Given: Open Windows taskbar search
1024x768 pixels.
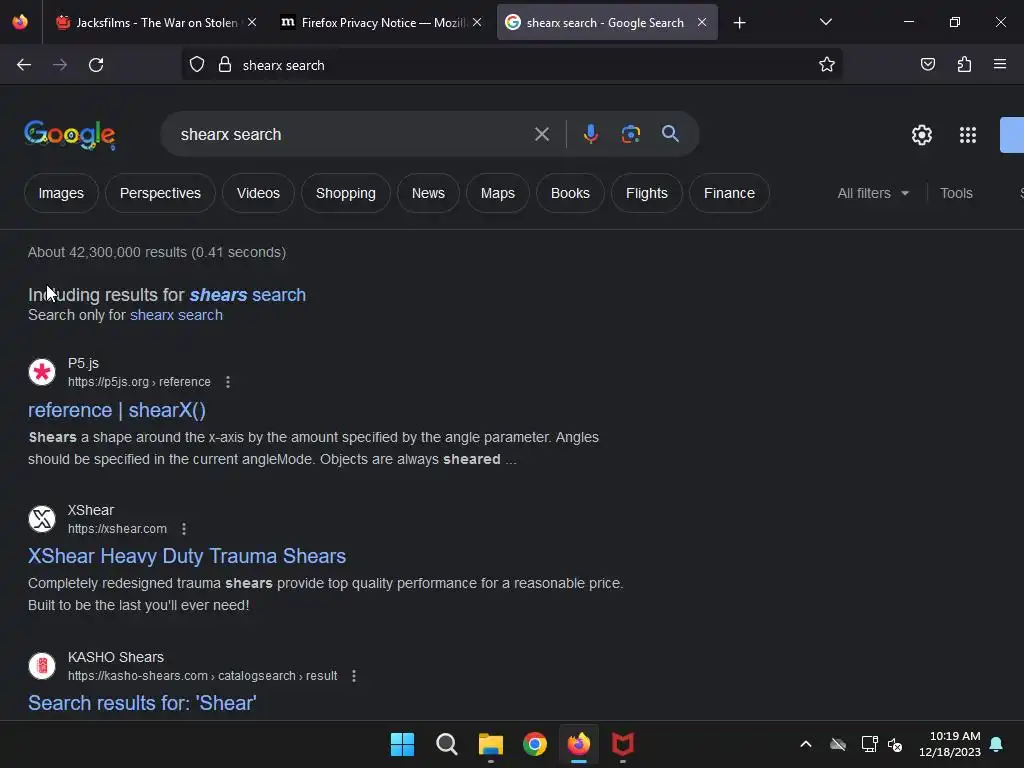Looking at the screenshot, I should pos(447,744).
